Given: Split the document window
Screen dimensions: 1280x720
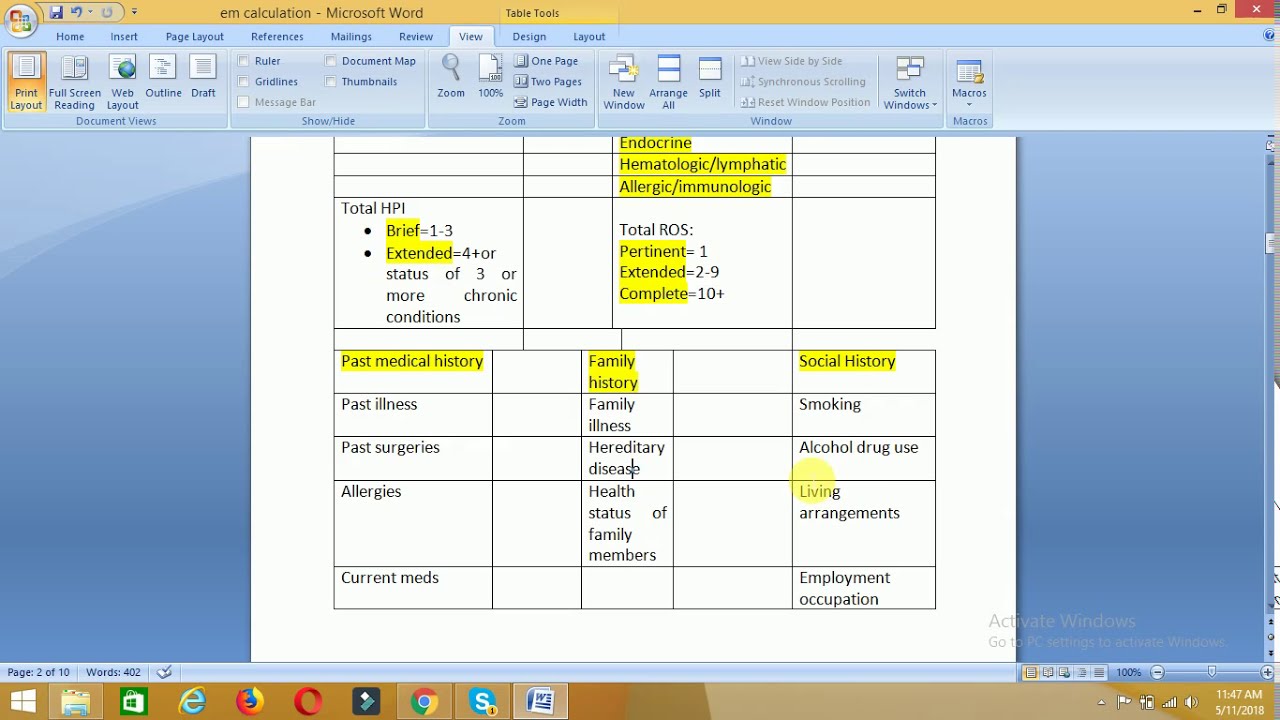Looking at the screenshot, I should tap(710, 78).
